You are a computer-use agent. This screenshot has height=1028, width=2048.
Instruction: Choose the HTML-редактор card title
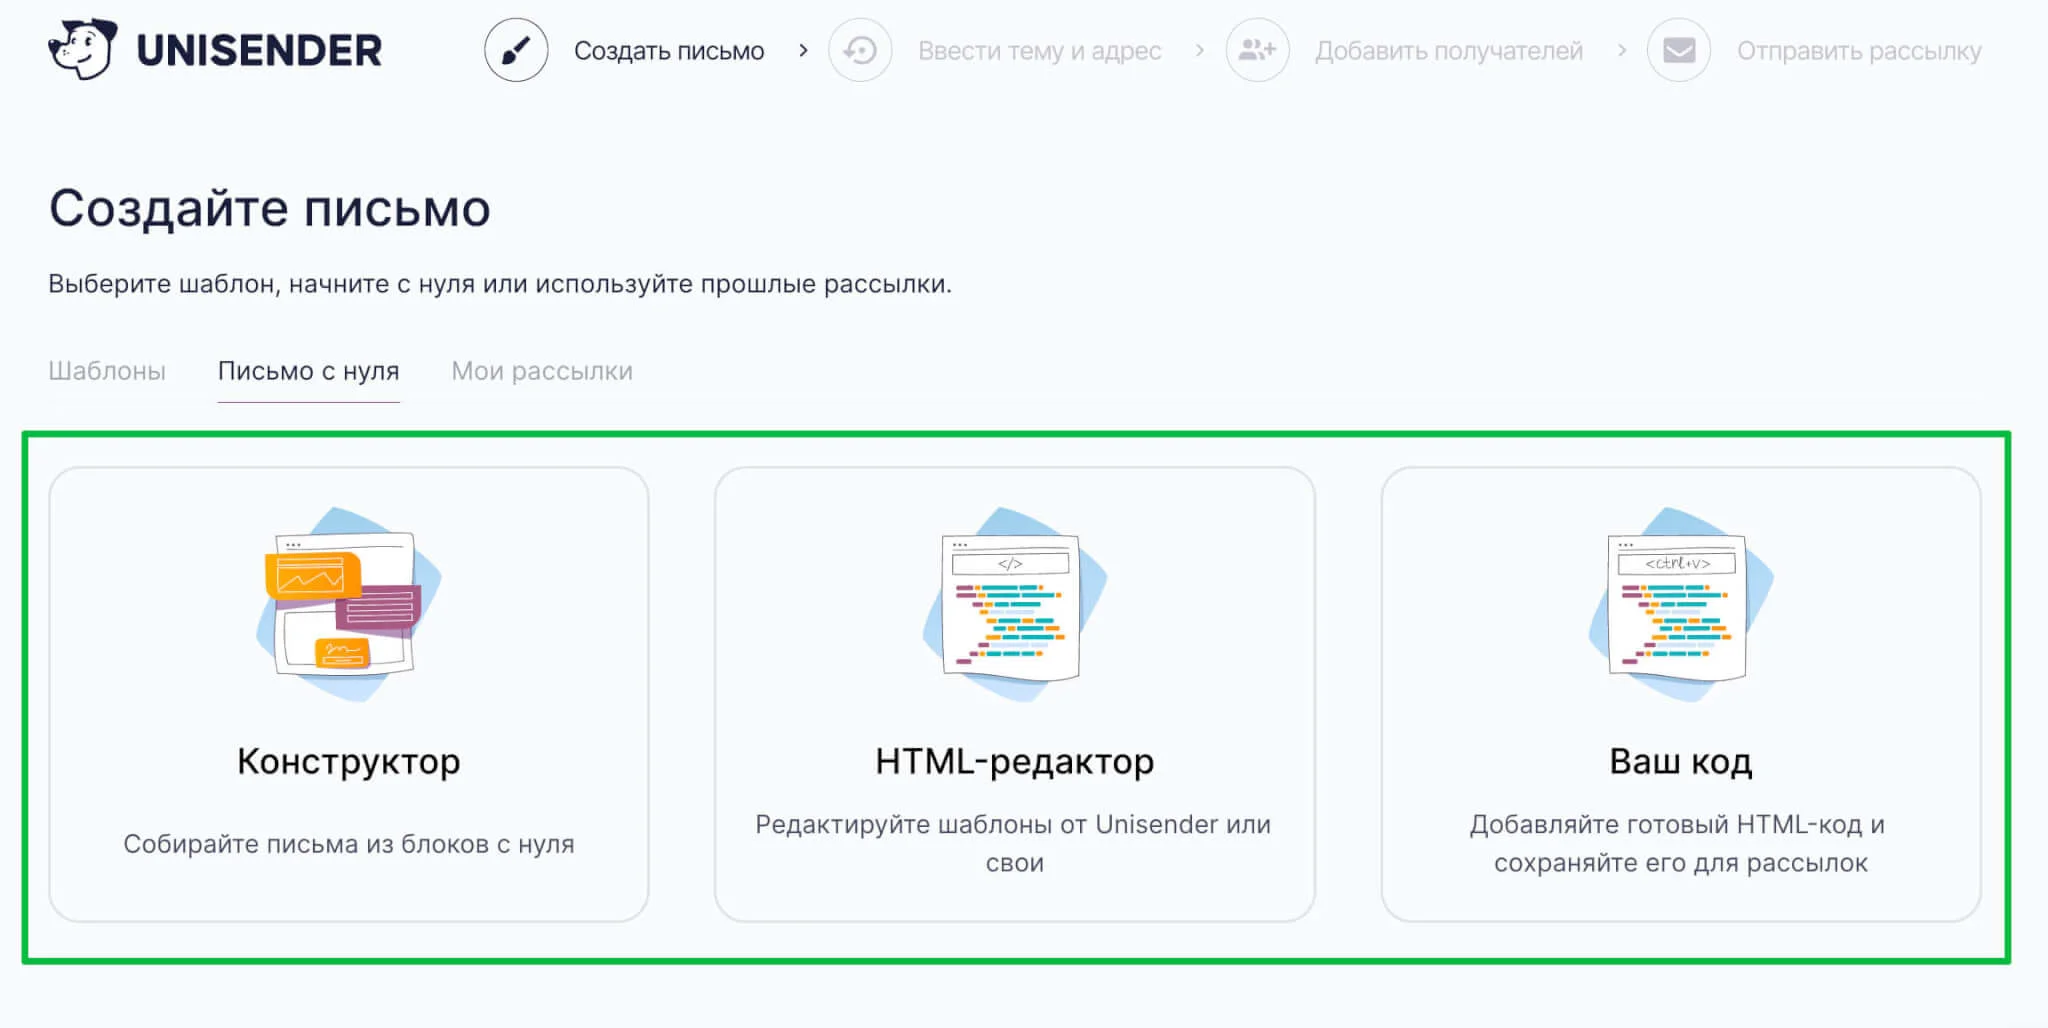coord(1015,761)
